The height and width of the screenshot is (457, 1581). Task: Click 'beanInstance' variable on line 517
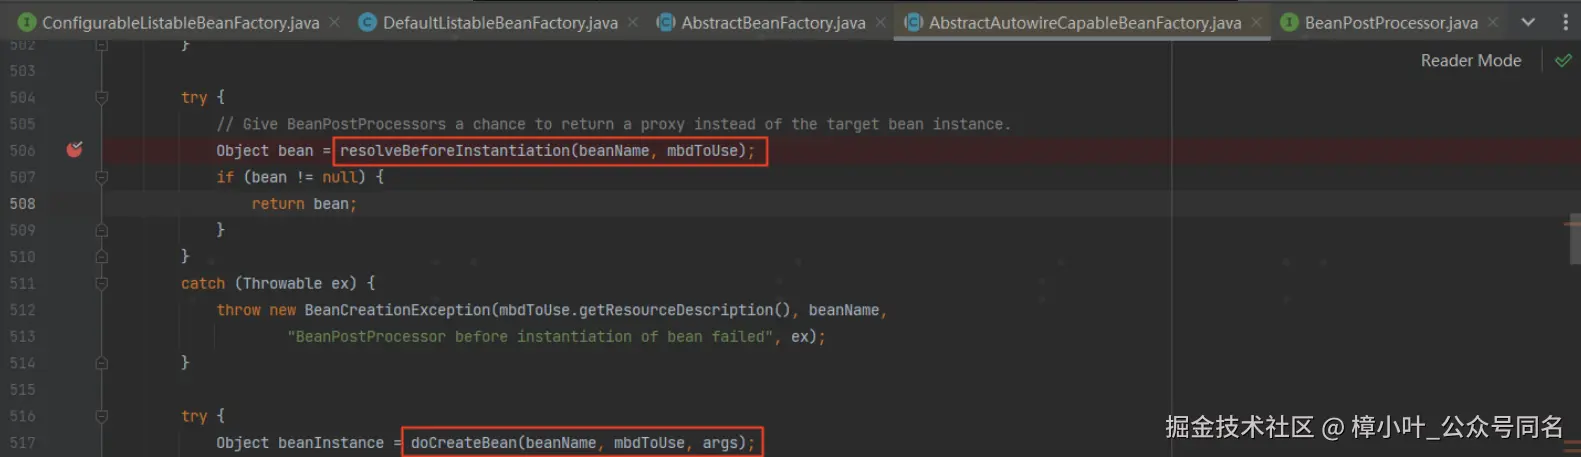pyautogui.click(x=331, y=442)
